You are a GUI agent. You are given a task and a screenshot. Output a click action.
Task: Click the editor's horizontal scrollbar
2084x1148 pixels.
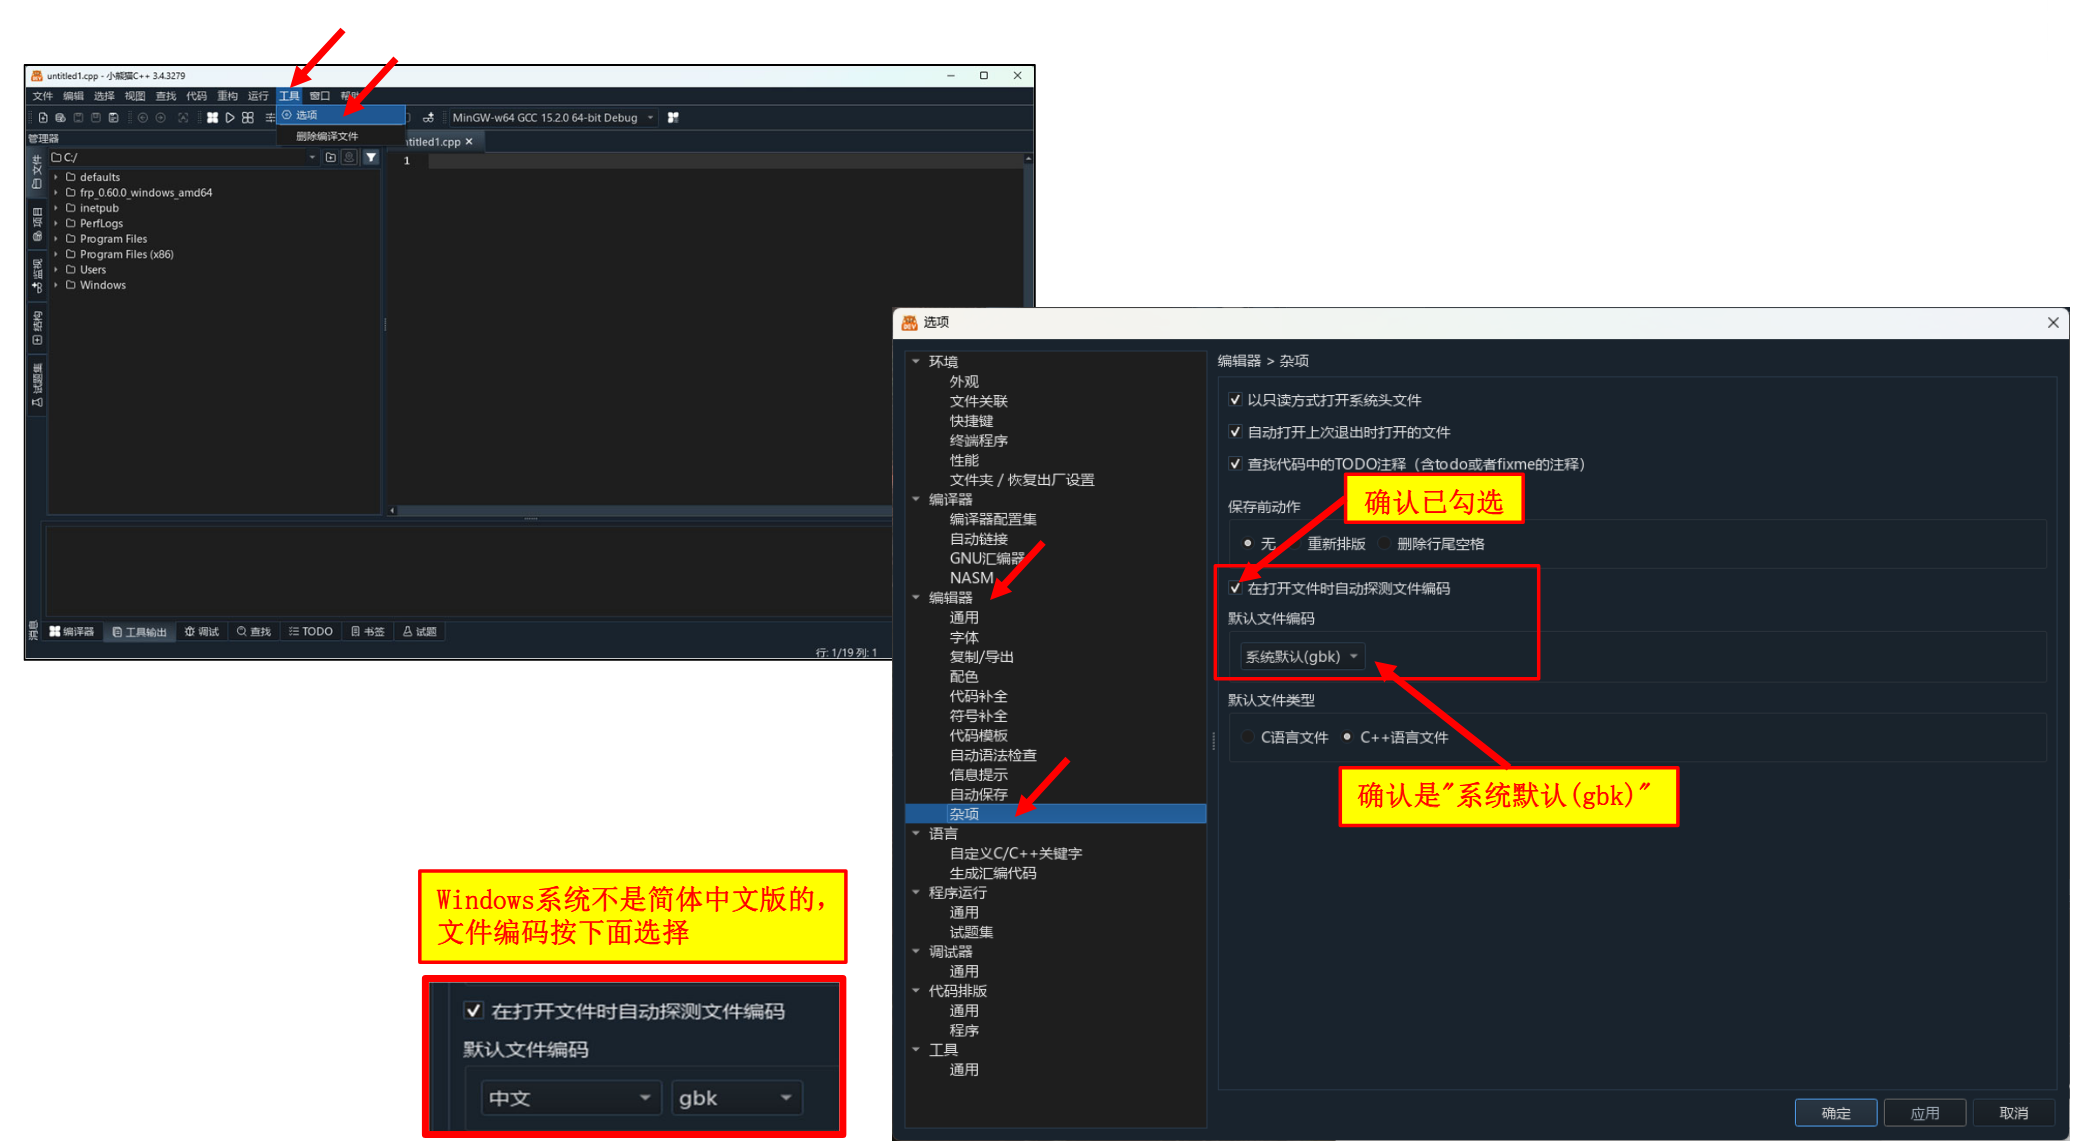640,511
